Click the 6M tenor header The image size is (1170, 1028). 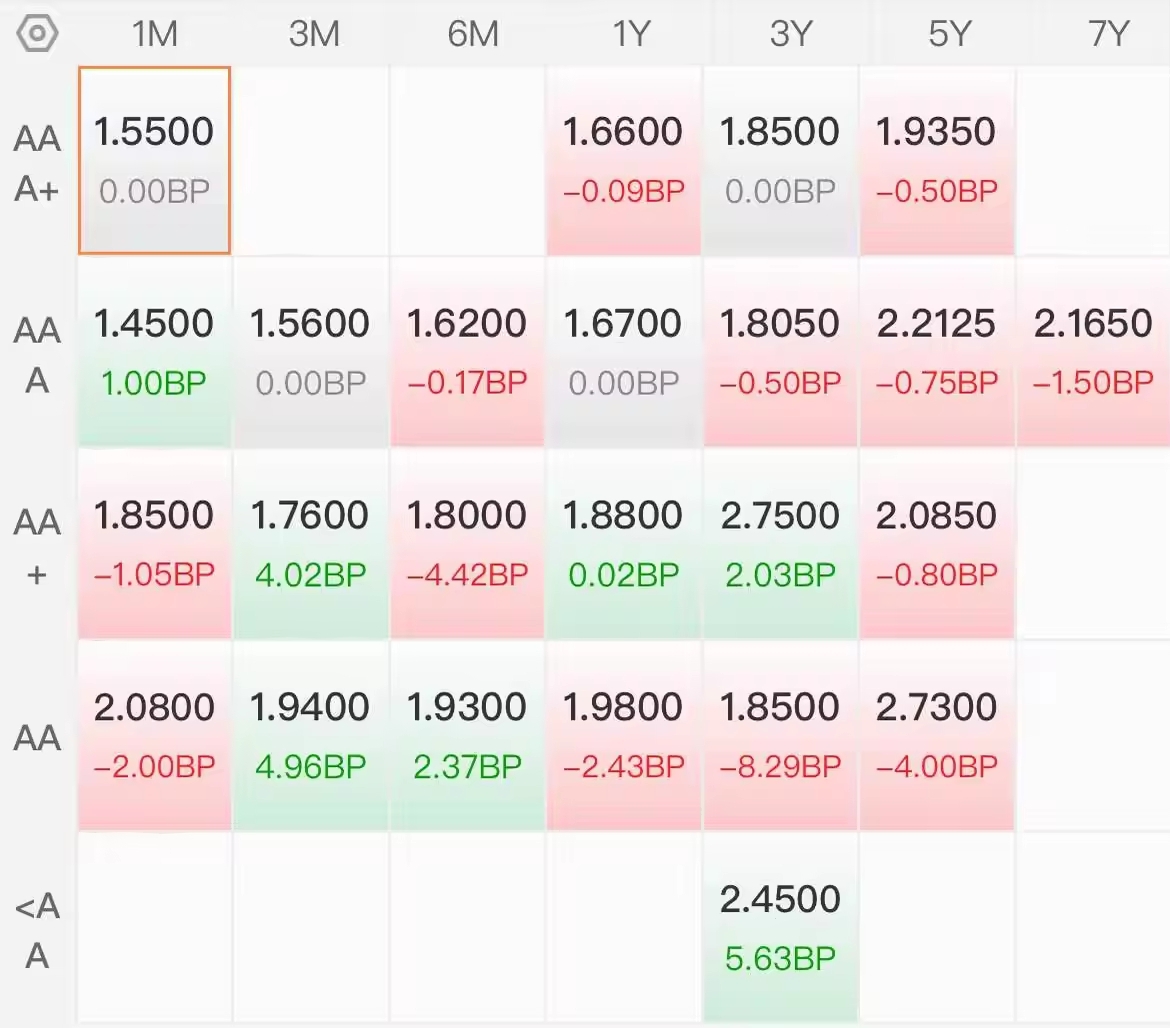pos(471,34)
